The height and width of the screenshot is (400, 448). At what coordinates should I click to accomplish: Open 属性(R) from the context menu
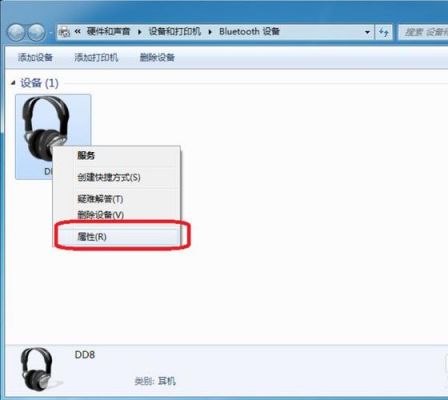click(x=117, y=237)
